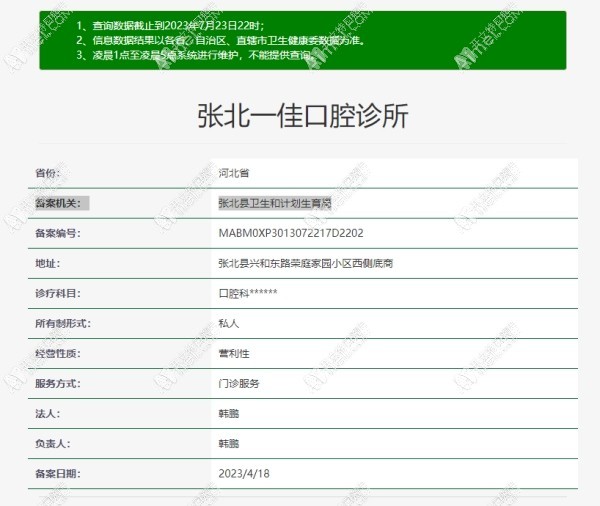The height and width of the screenshot is (506, 600).
Task: Click notice line 2 about 信息数据结果
Action: point(220,40)
